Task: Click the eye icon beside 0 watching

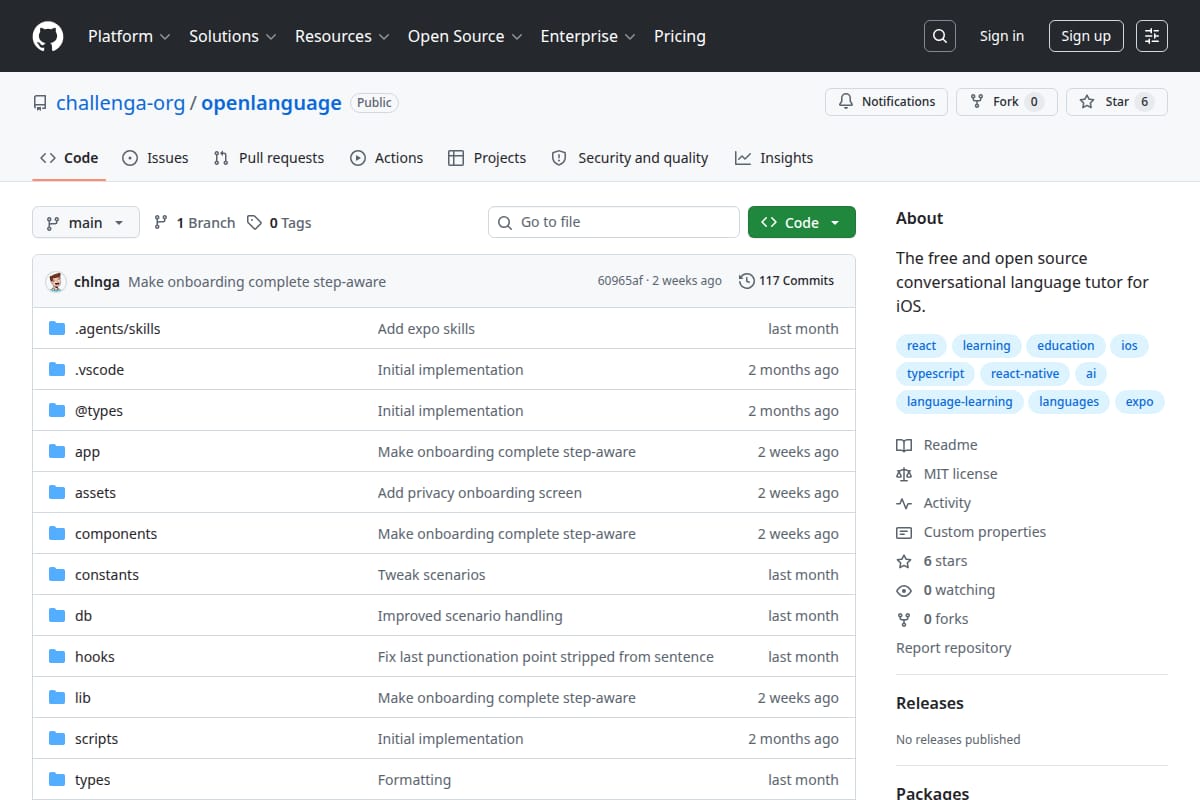Action: 904,590
